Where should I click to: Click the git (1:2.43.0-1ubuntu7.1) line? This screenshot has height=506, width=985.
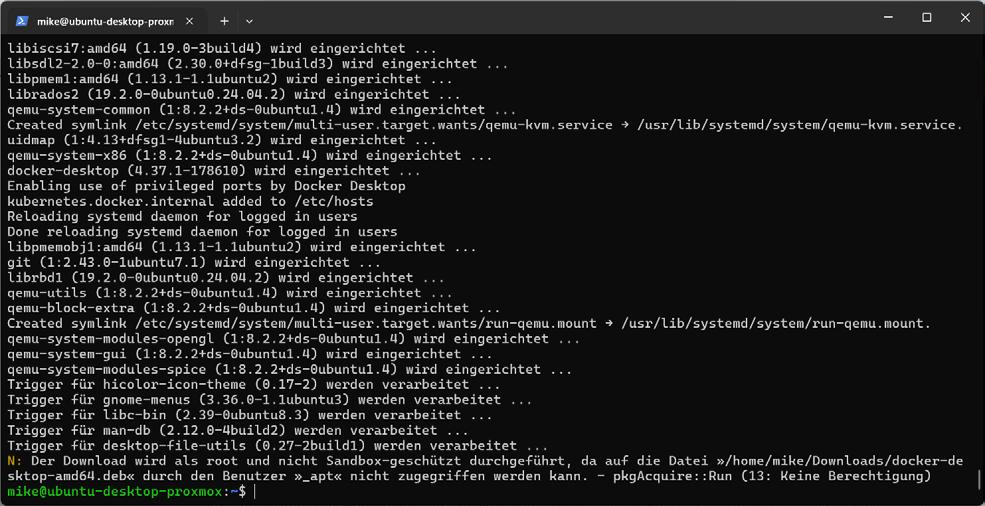point(193,262)
